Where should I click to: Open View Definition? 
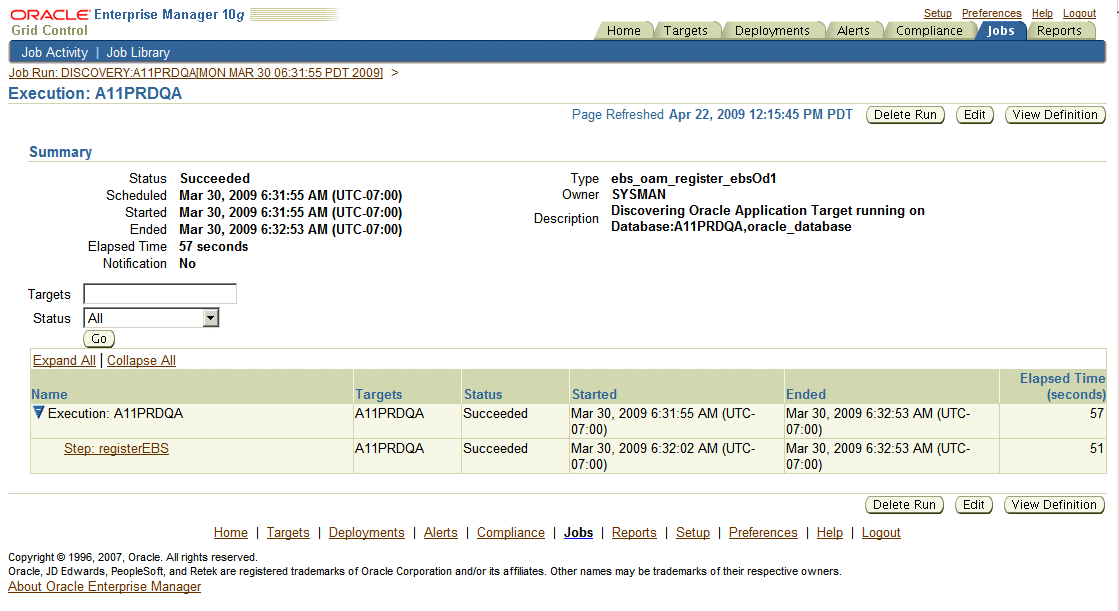click(x=1055, y=114)
